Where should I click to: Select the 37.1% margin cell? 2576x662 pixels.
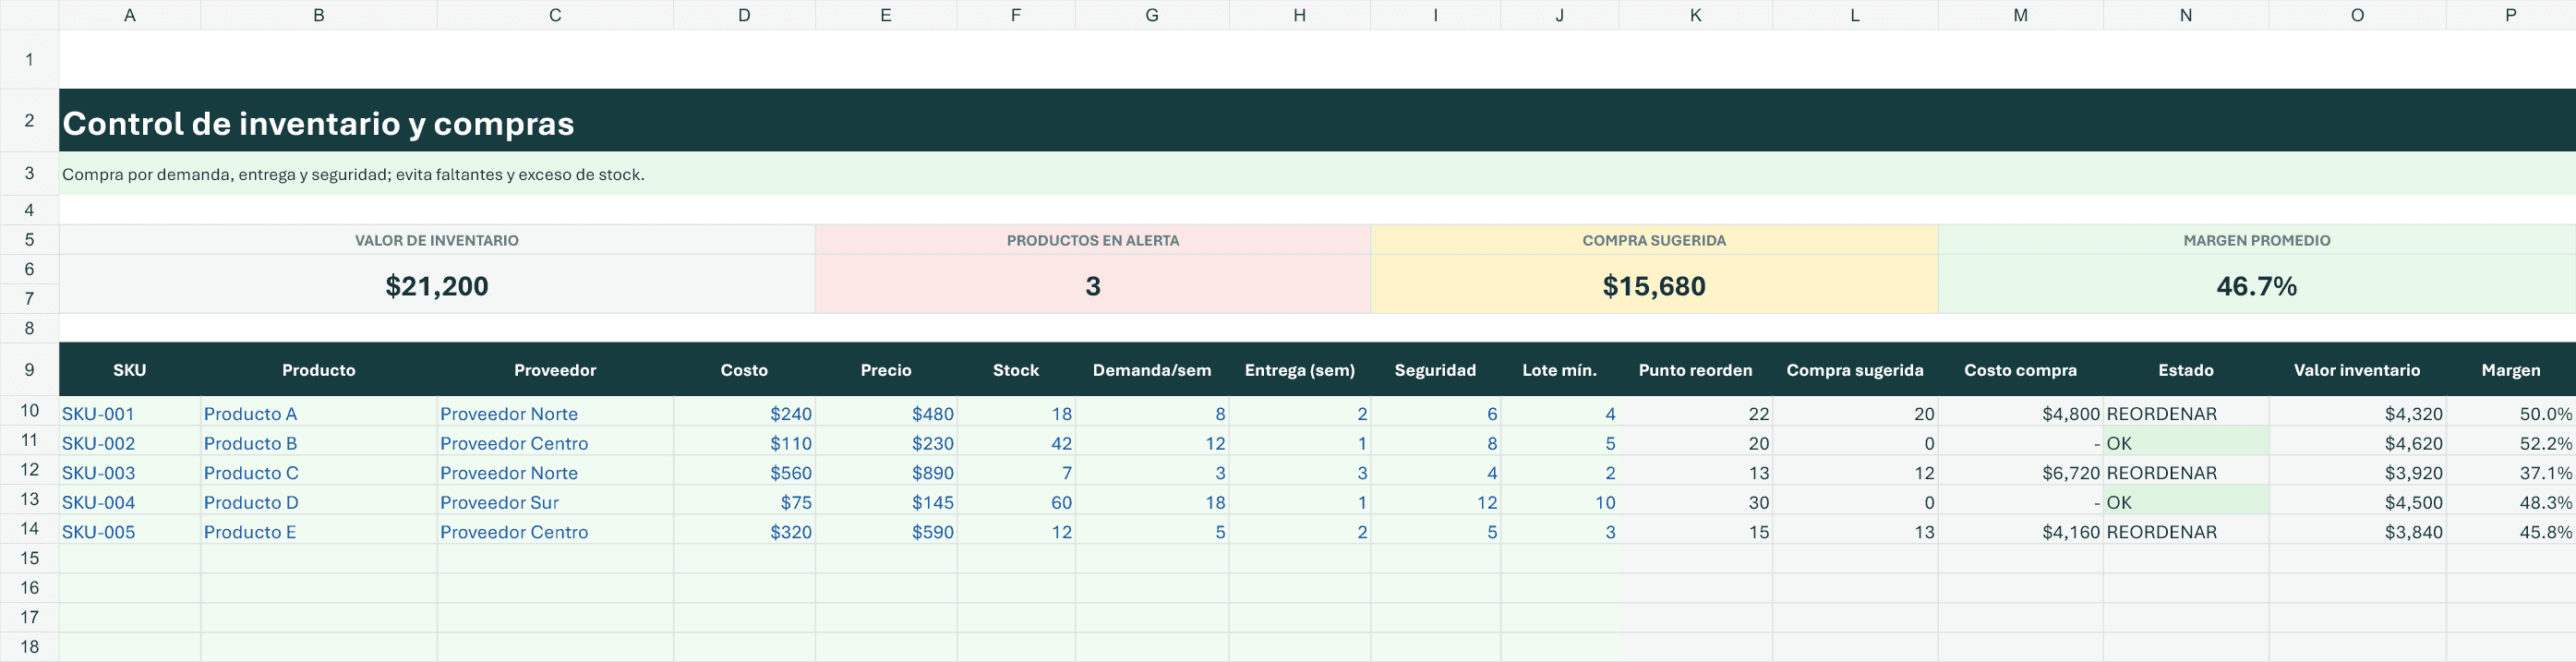[x=2510, y=472]
